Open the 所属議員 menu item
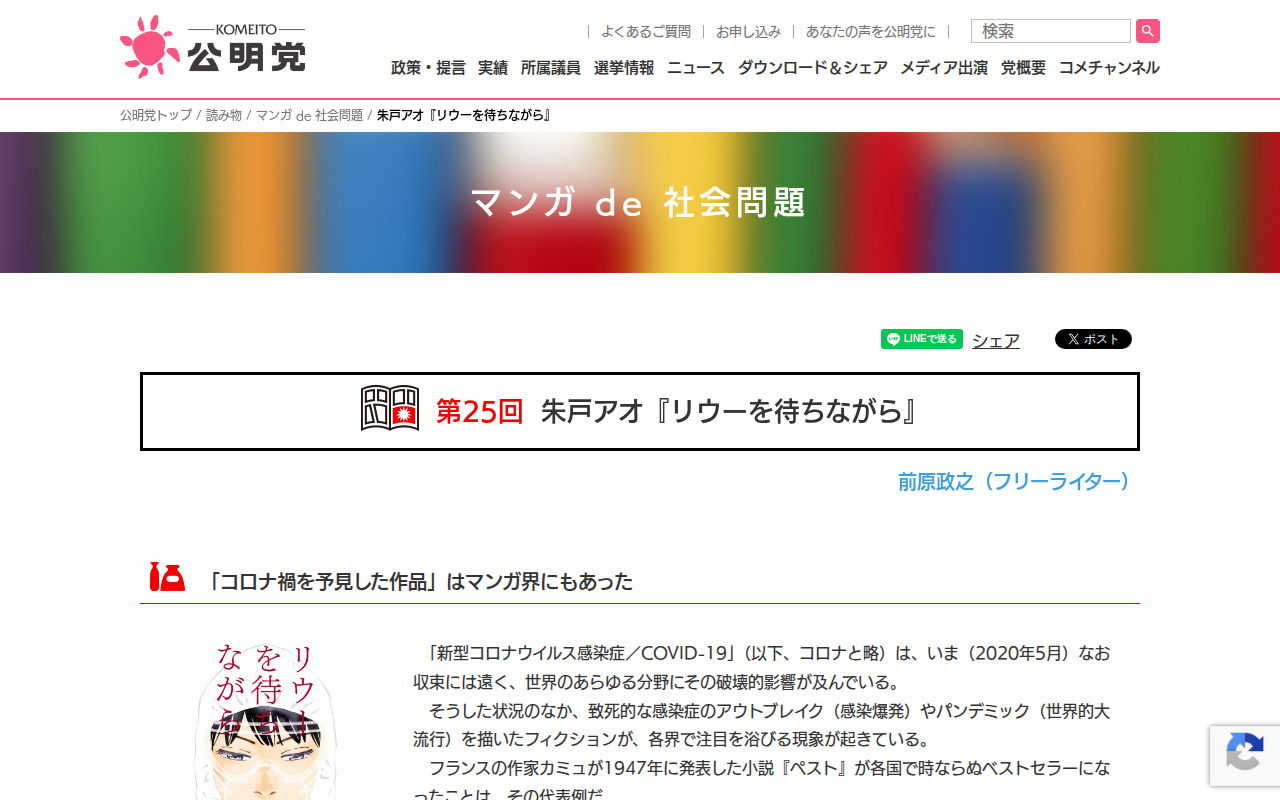Viewport: 1280px width, 800px height. [x=551, y=68]
